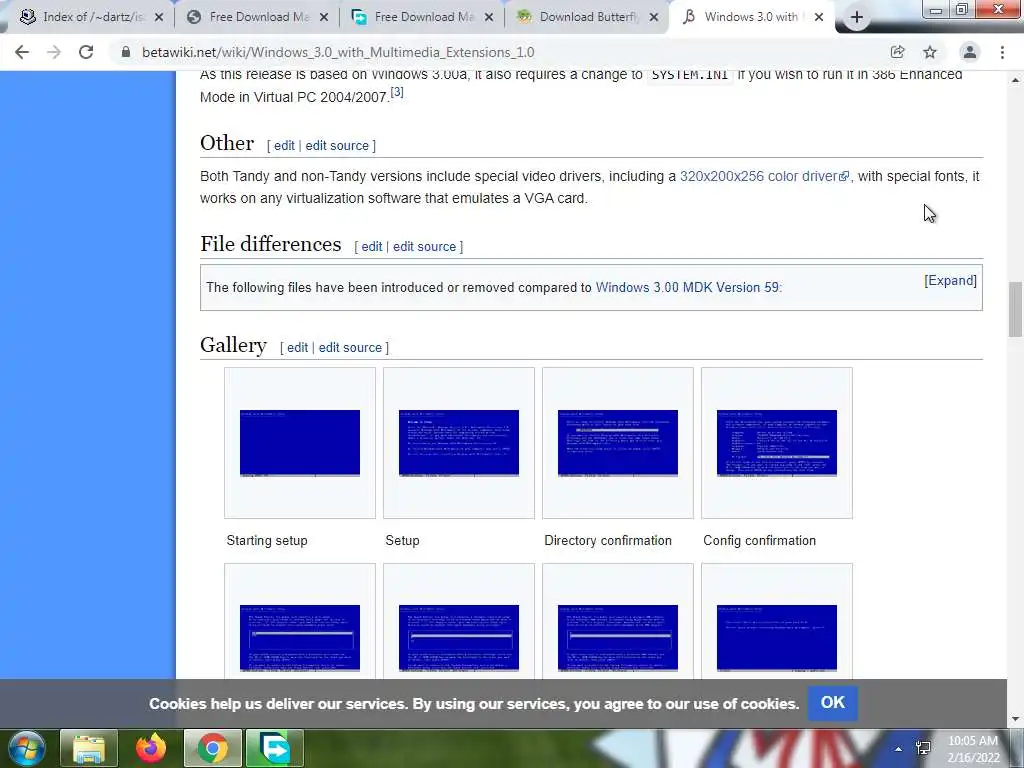Image resolution: width=1024 pixels, height=768 pixels.
Task: Reload the betawiki page
Action: tap(86, 52)
